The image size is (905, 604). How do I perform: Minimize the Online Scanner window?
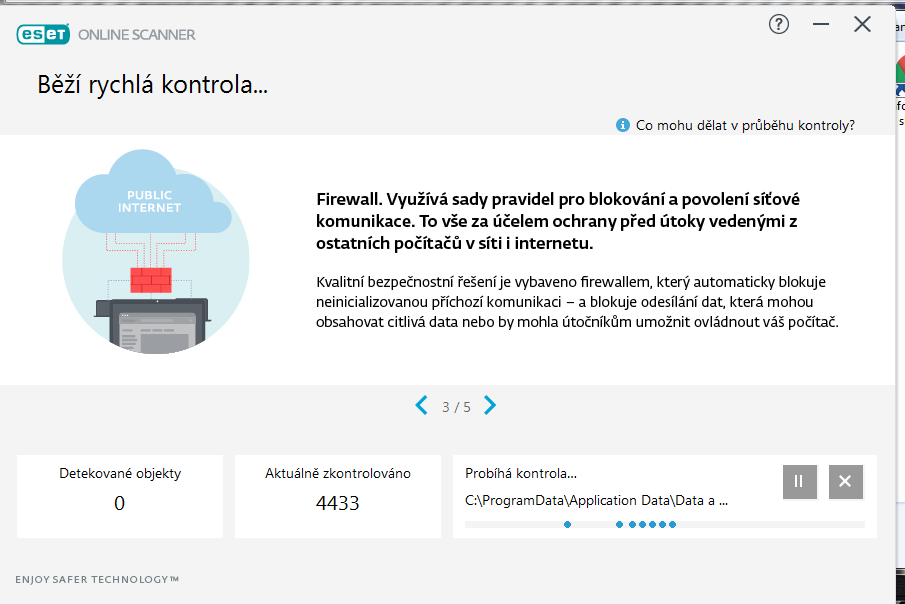pos(821,24)
